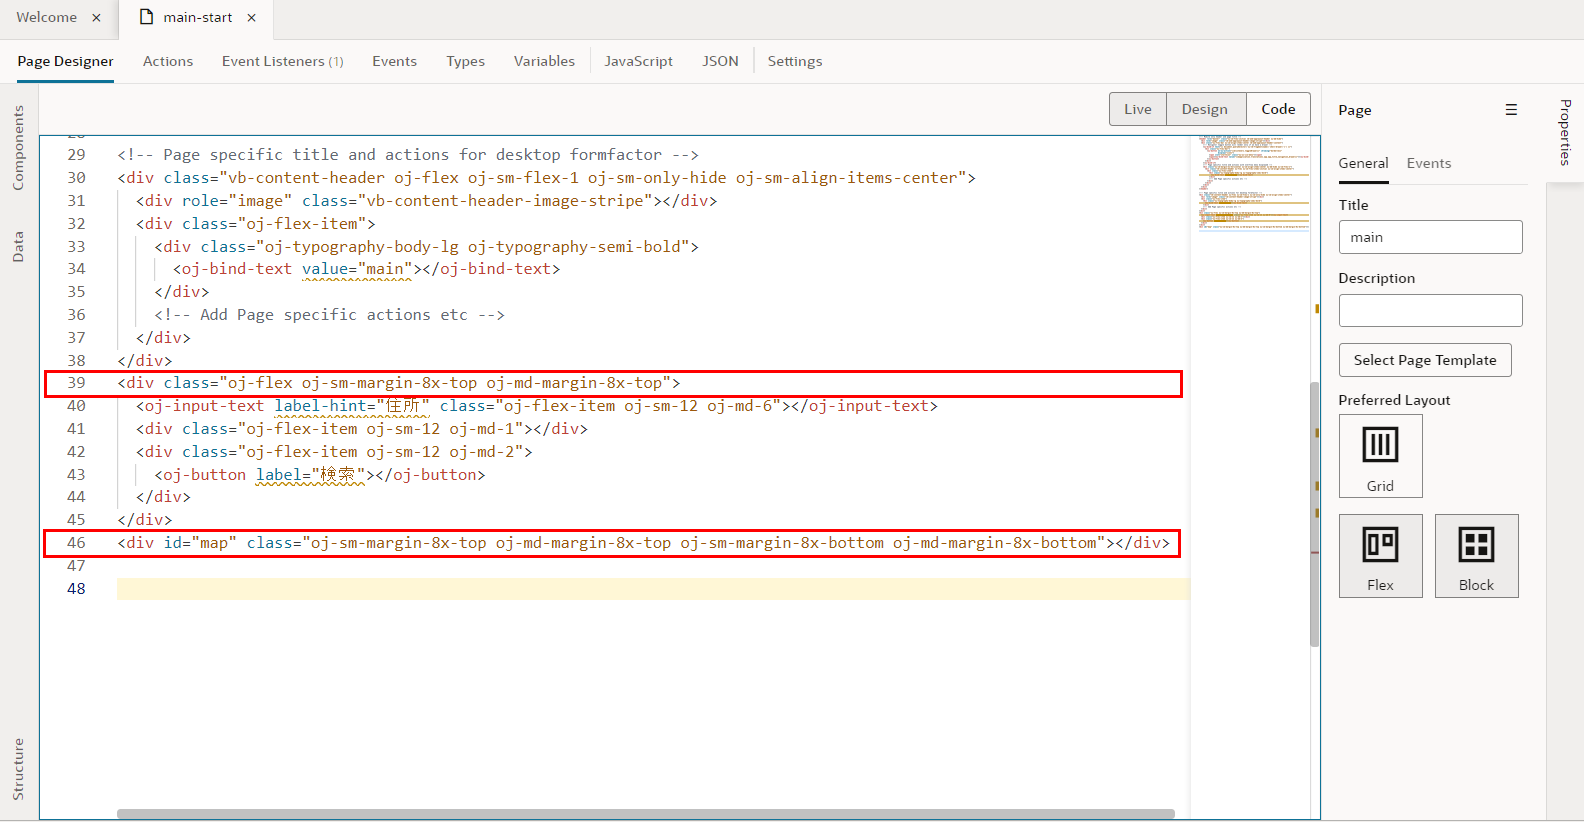Close the main-start tab
This screenshot has width=1584, height=822.
click(252, 18)
